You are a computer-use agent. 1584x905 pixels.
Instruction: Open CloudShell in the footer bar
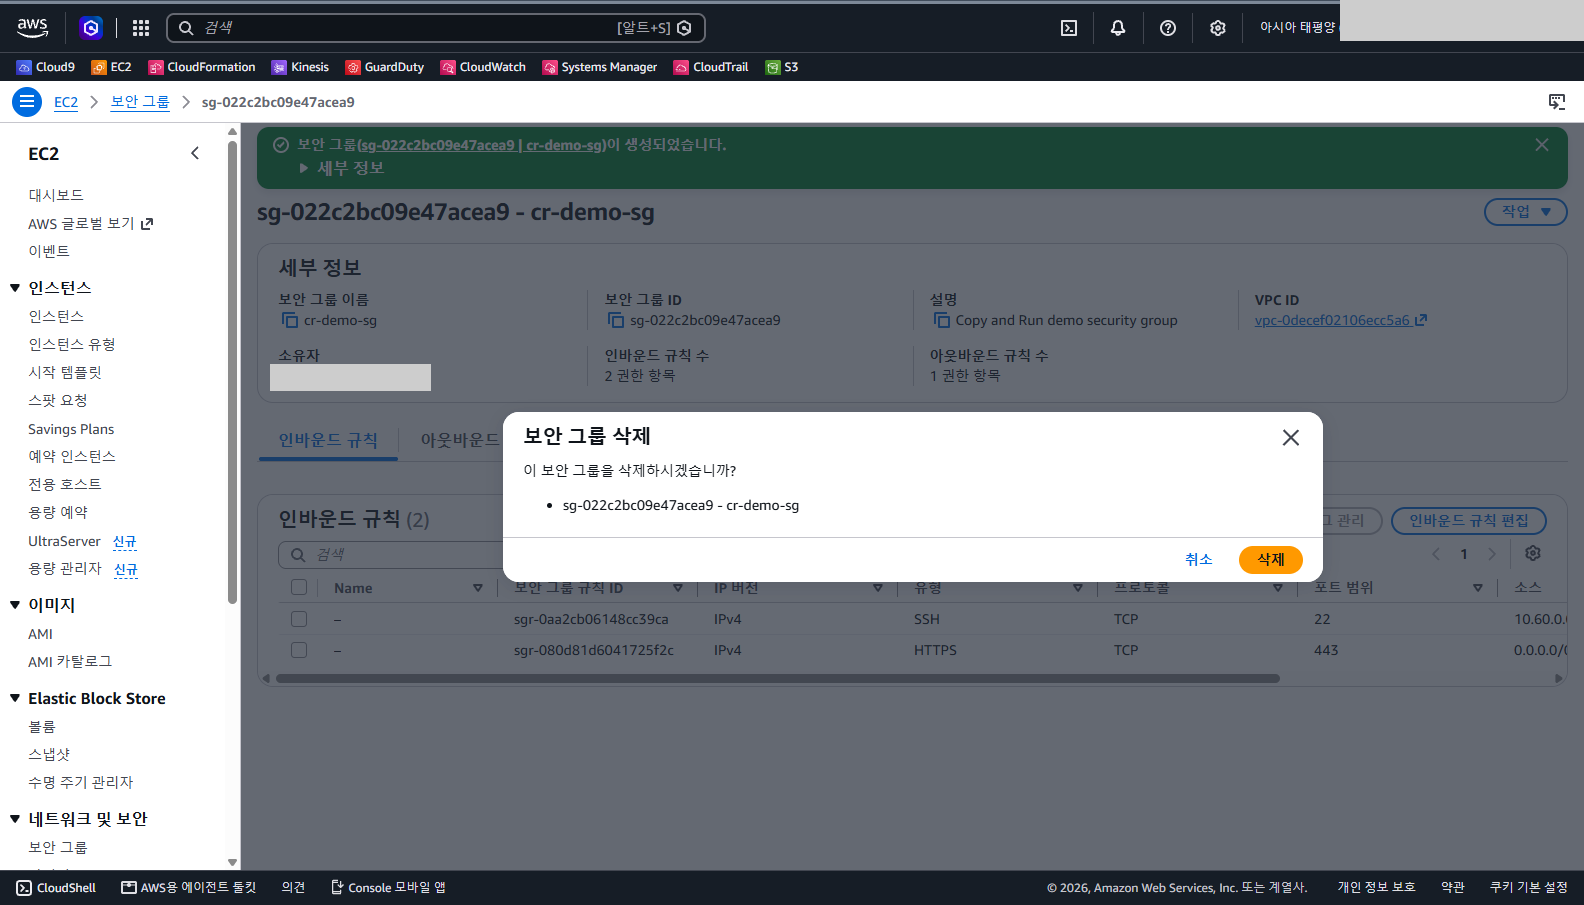pyautogui.click(x=57, y=888)
